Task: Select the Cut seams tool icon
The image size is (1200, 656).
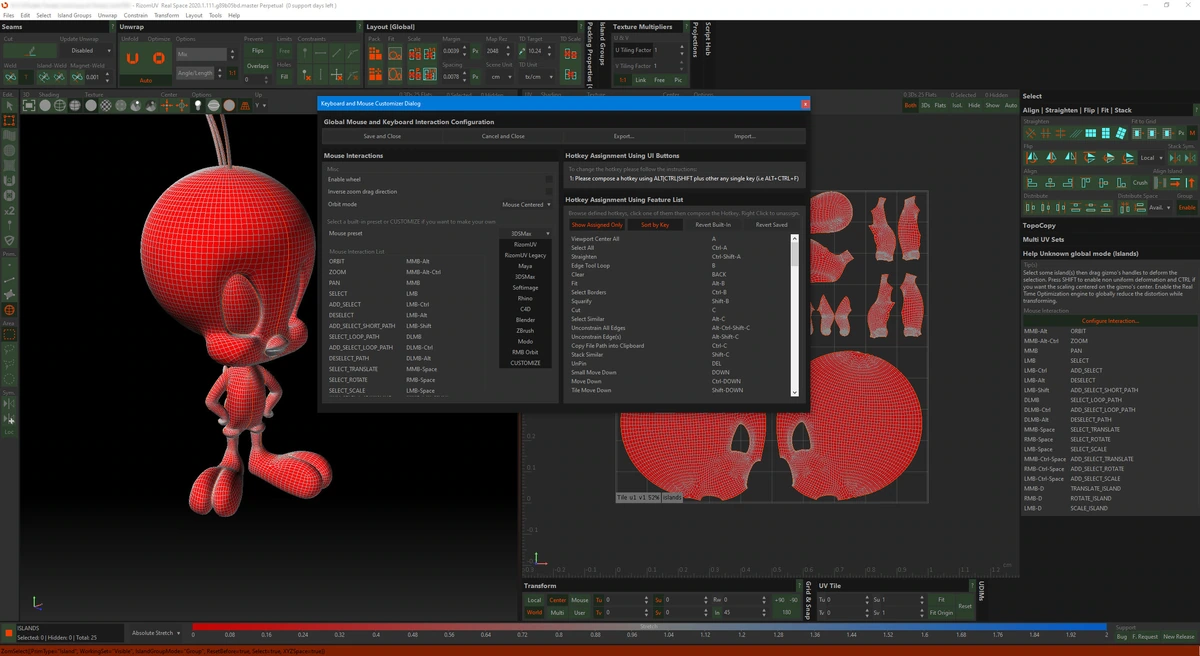Action: point(31,51)
